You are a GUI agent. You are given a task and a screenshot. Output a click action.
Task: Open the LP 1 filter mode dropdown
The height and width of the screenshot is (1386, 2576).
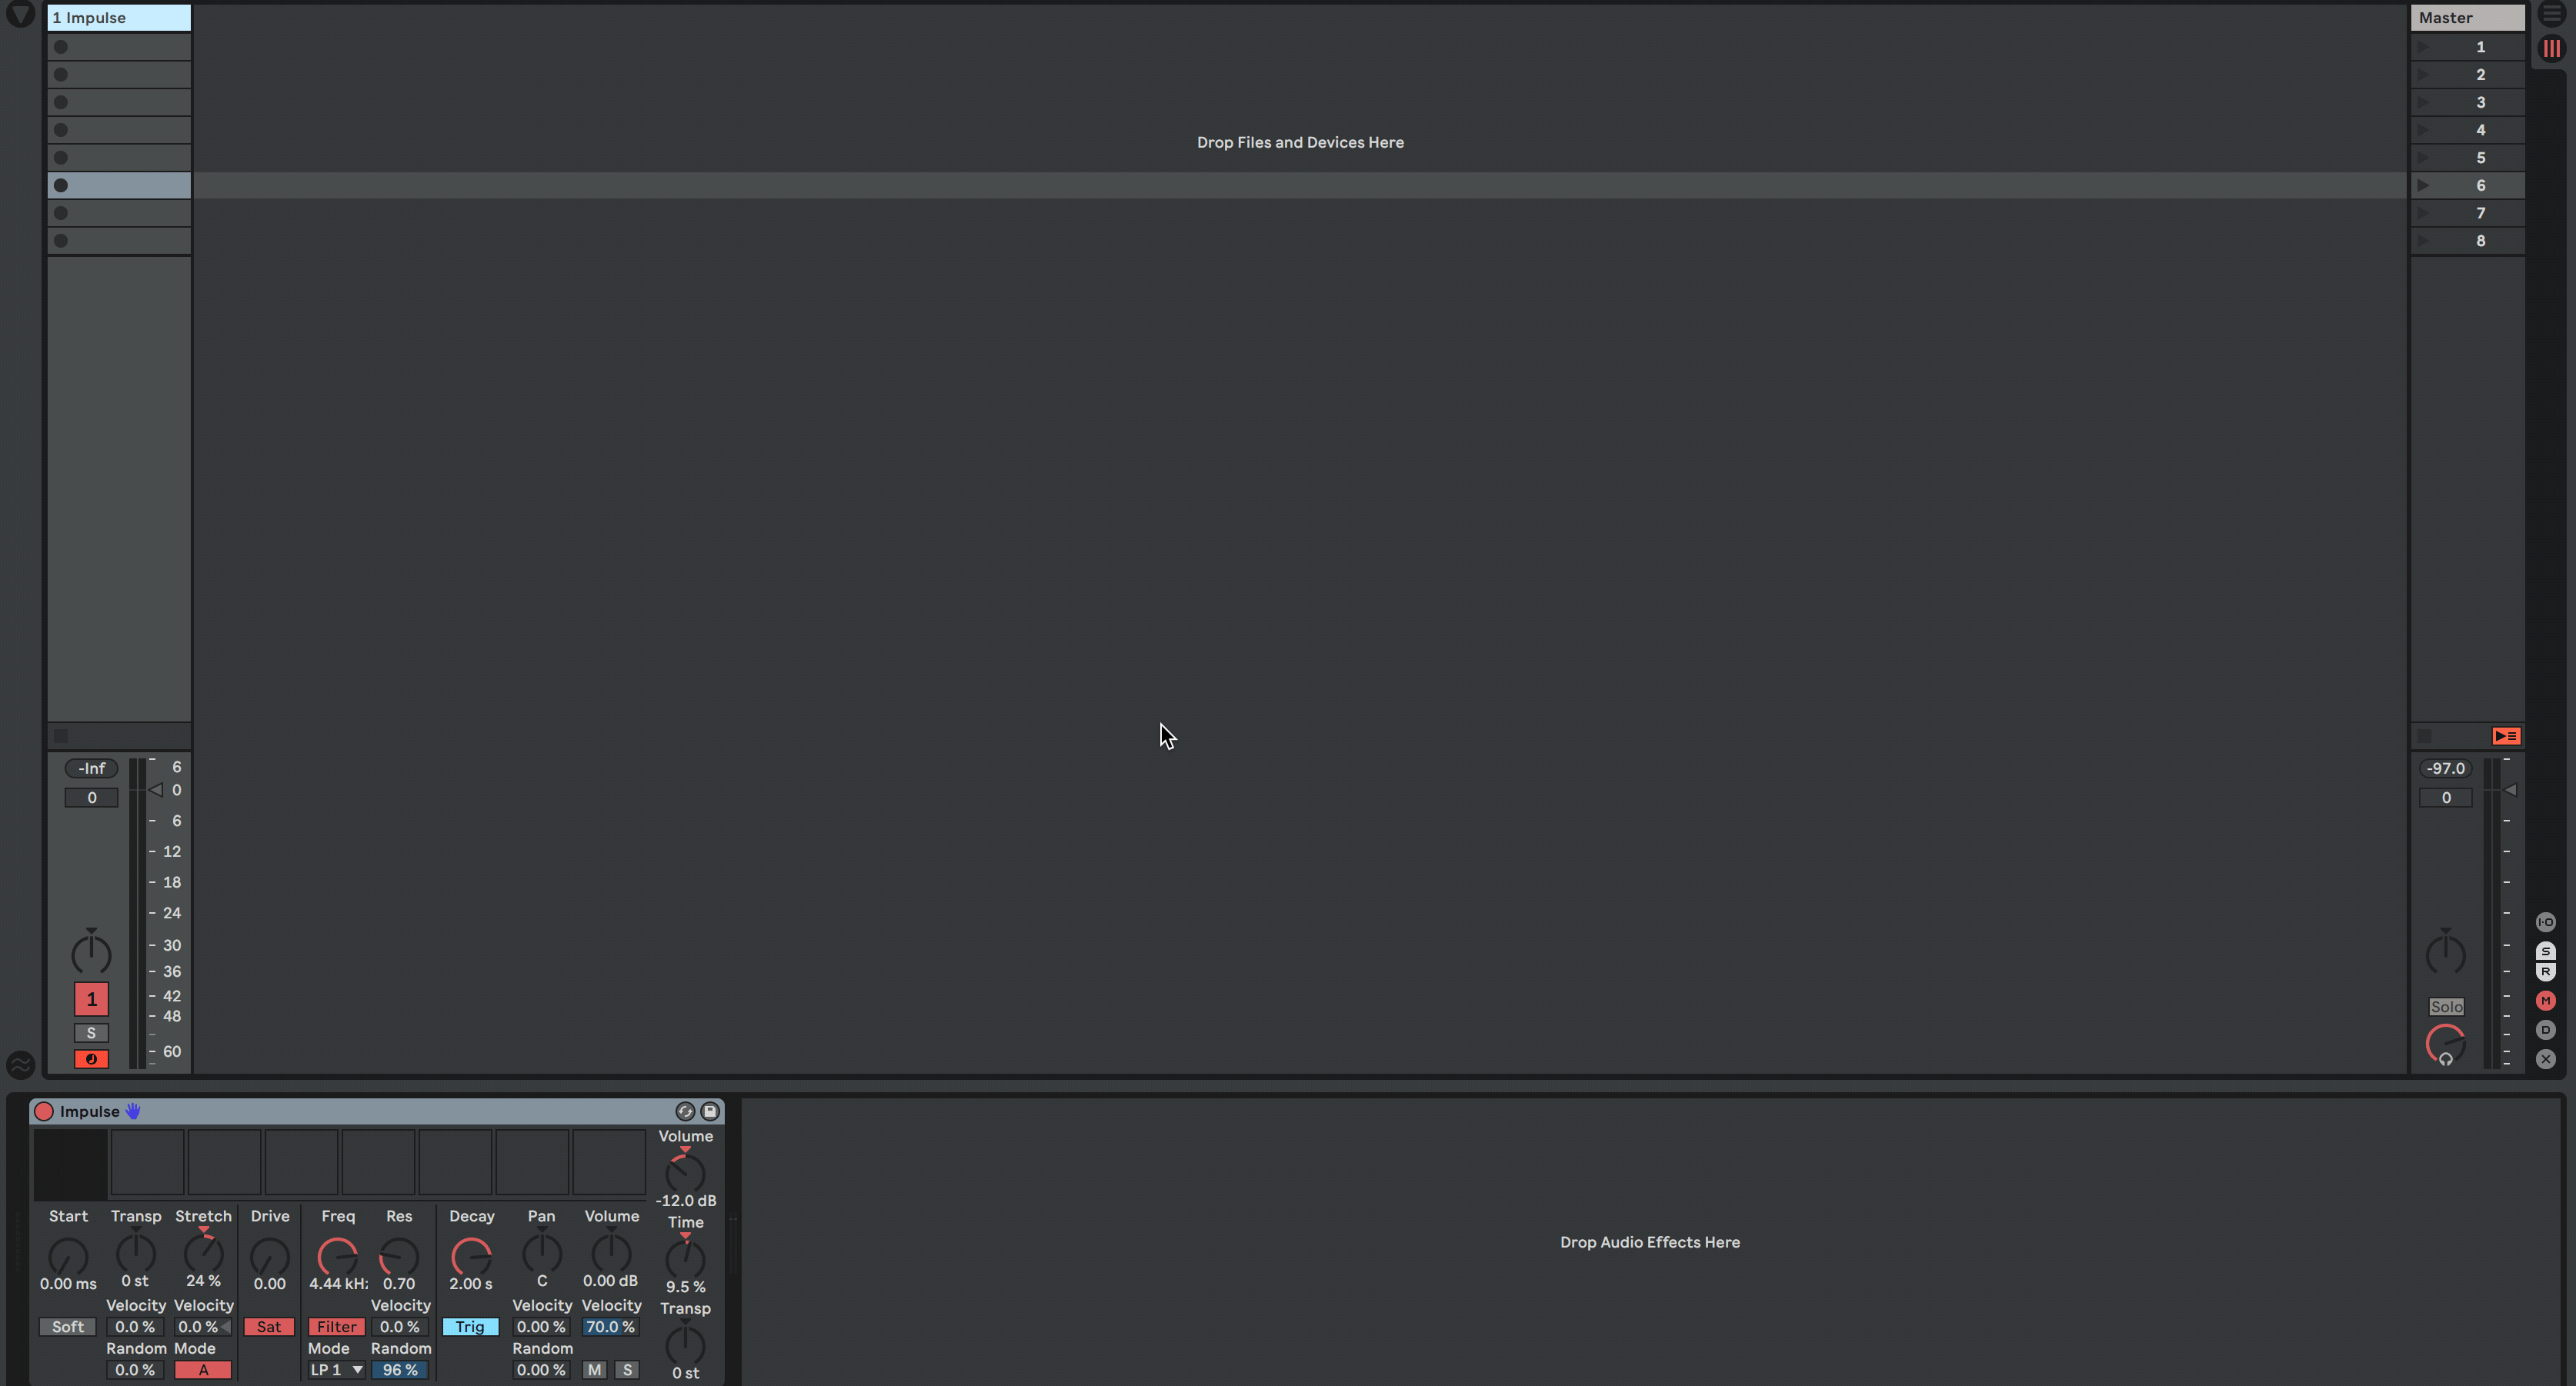pyautogui.click(x=336, y=1370)
